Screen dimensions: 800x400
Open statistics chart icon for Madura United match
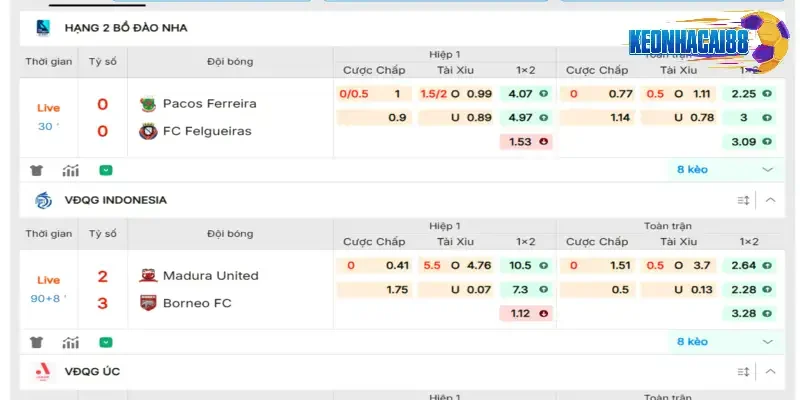70,342
